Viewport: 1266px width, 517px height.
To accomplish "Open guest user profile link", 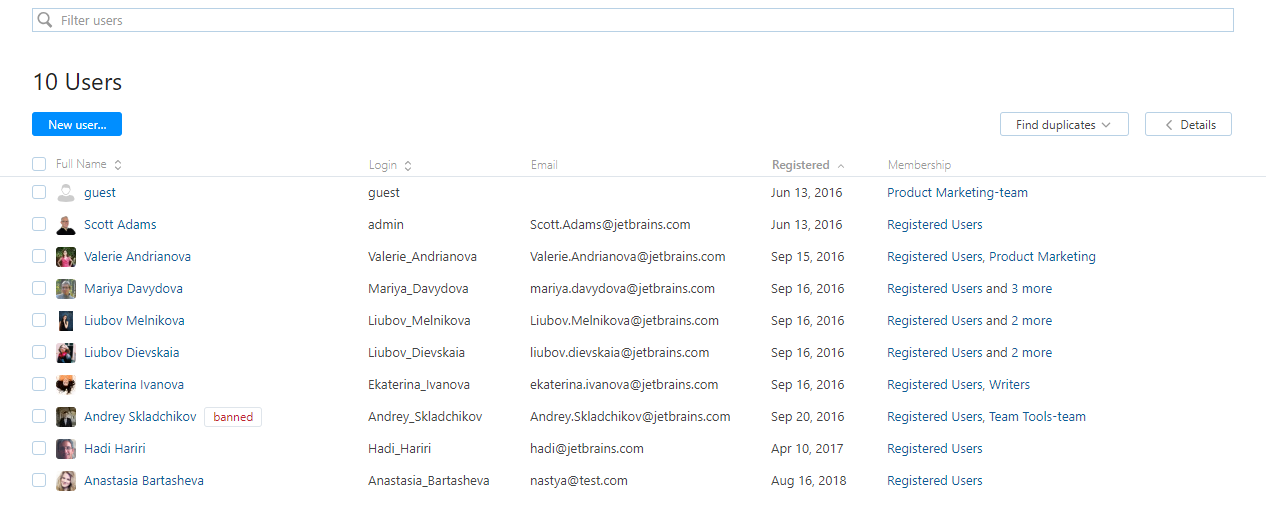I will pos(100,193).
